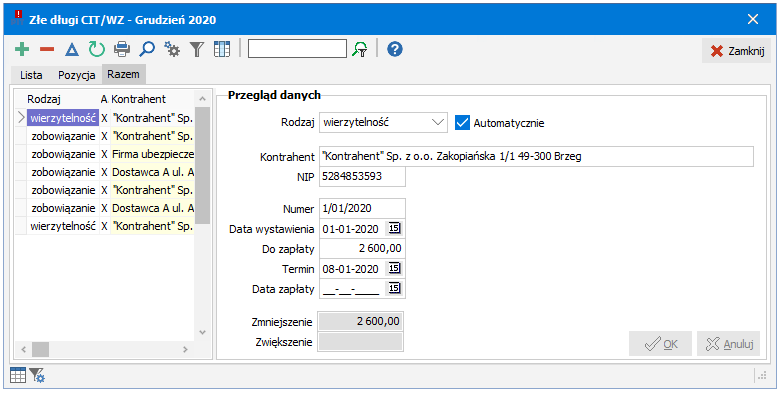
Task: Click the printer icon in toolbar
Action: coord(122,49)
